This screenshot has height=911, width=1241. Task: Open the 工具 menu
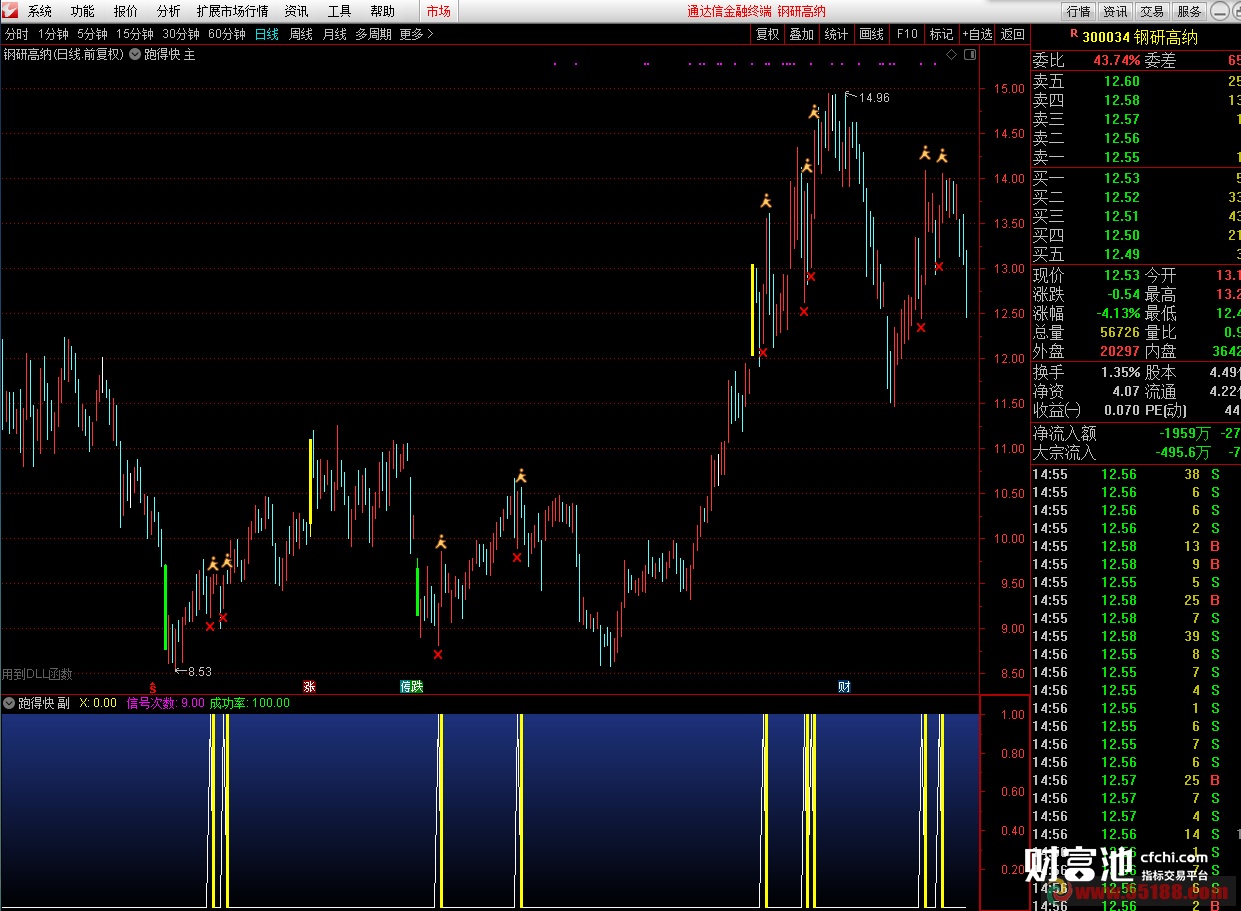[340, 11]
